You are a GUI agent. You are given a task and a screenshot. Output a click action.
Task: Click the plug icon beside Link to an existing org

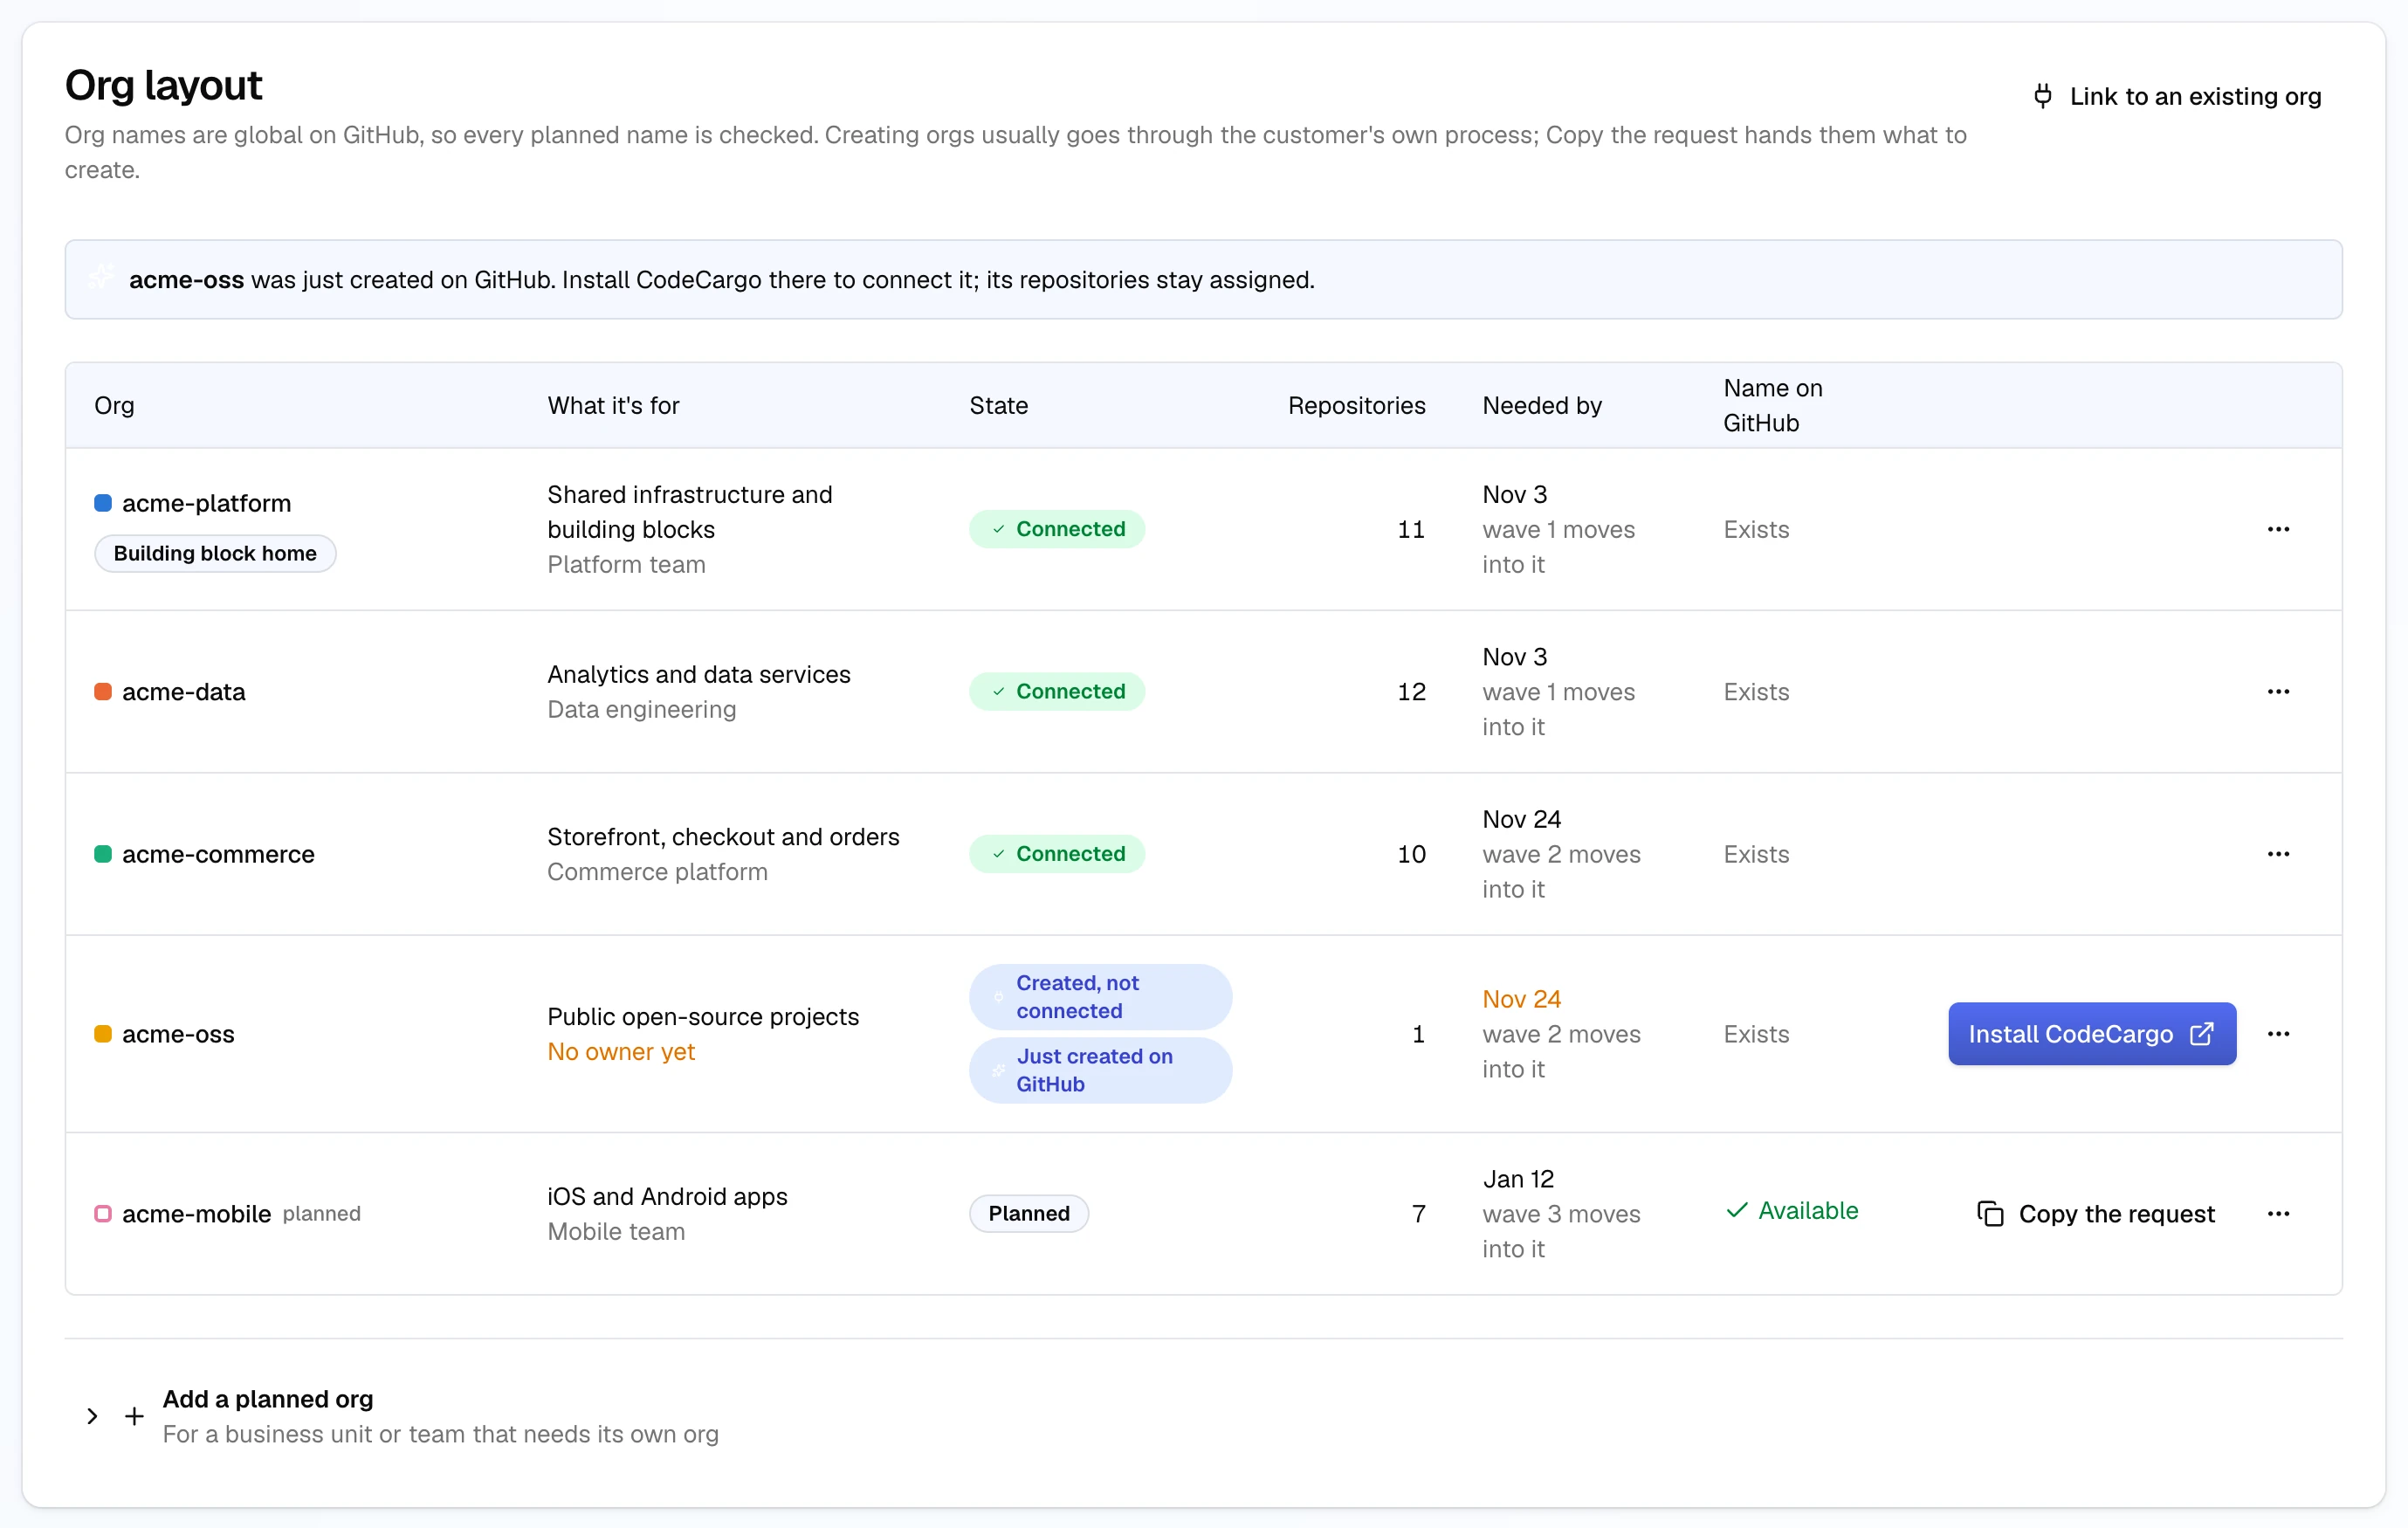coord(2042,96)
